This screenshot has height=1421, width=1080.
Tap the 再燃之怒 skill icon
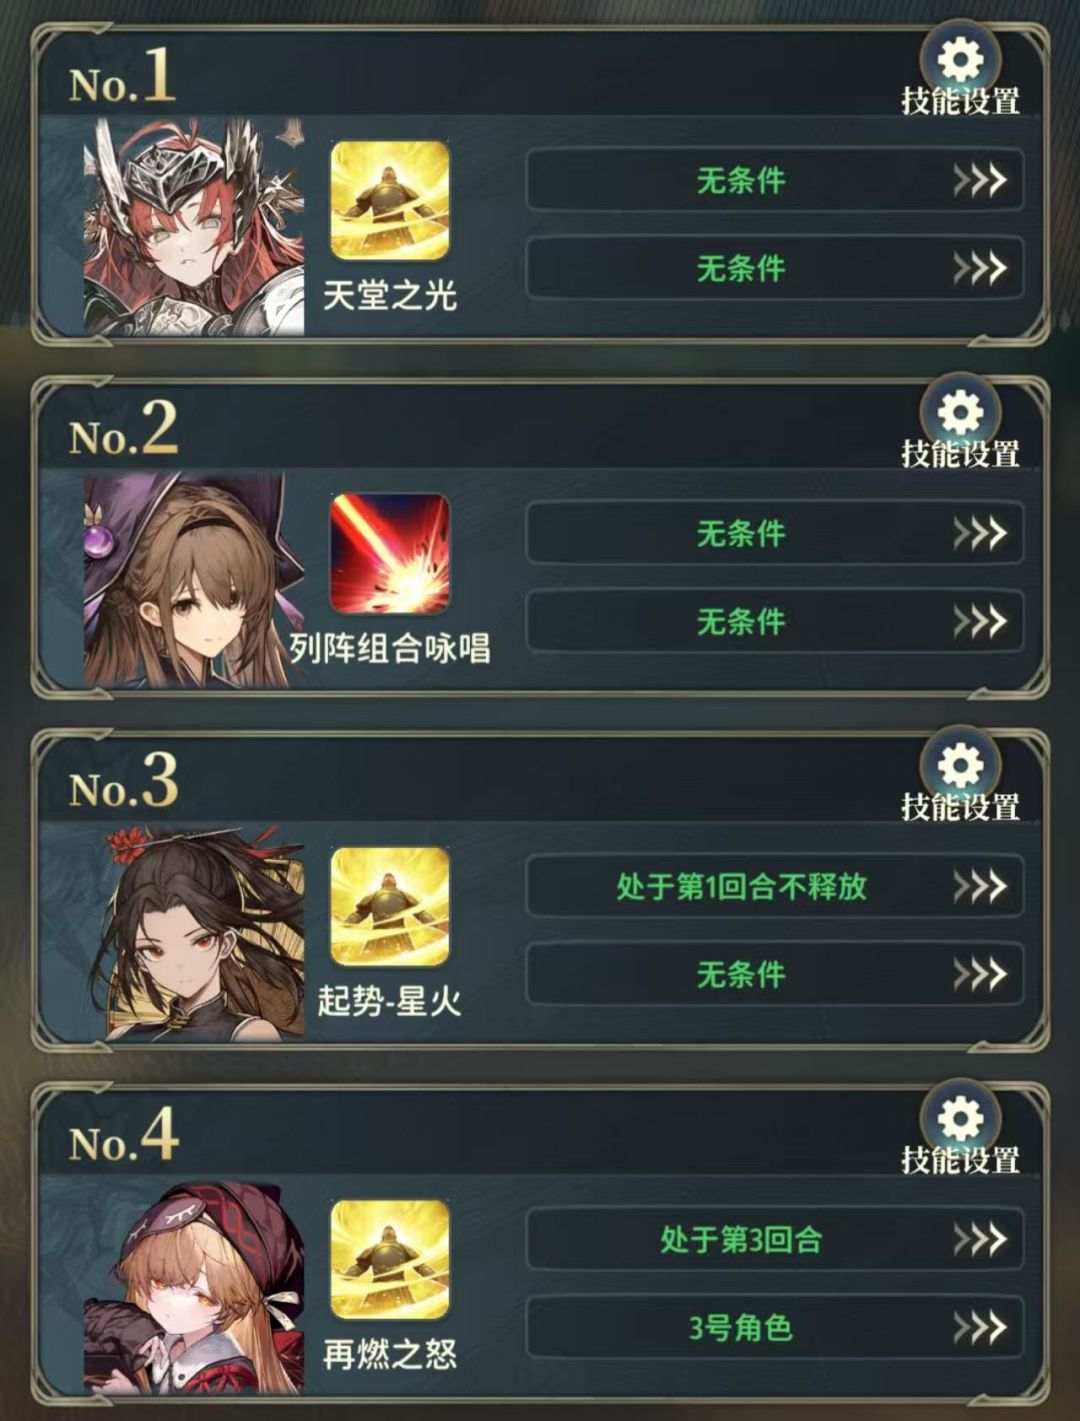point(390,1259)
